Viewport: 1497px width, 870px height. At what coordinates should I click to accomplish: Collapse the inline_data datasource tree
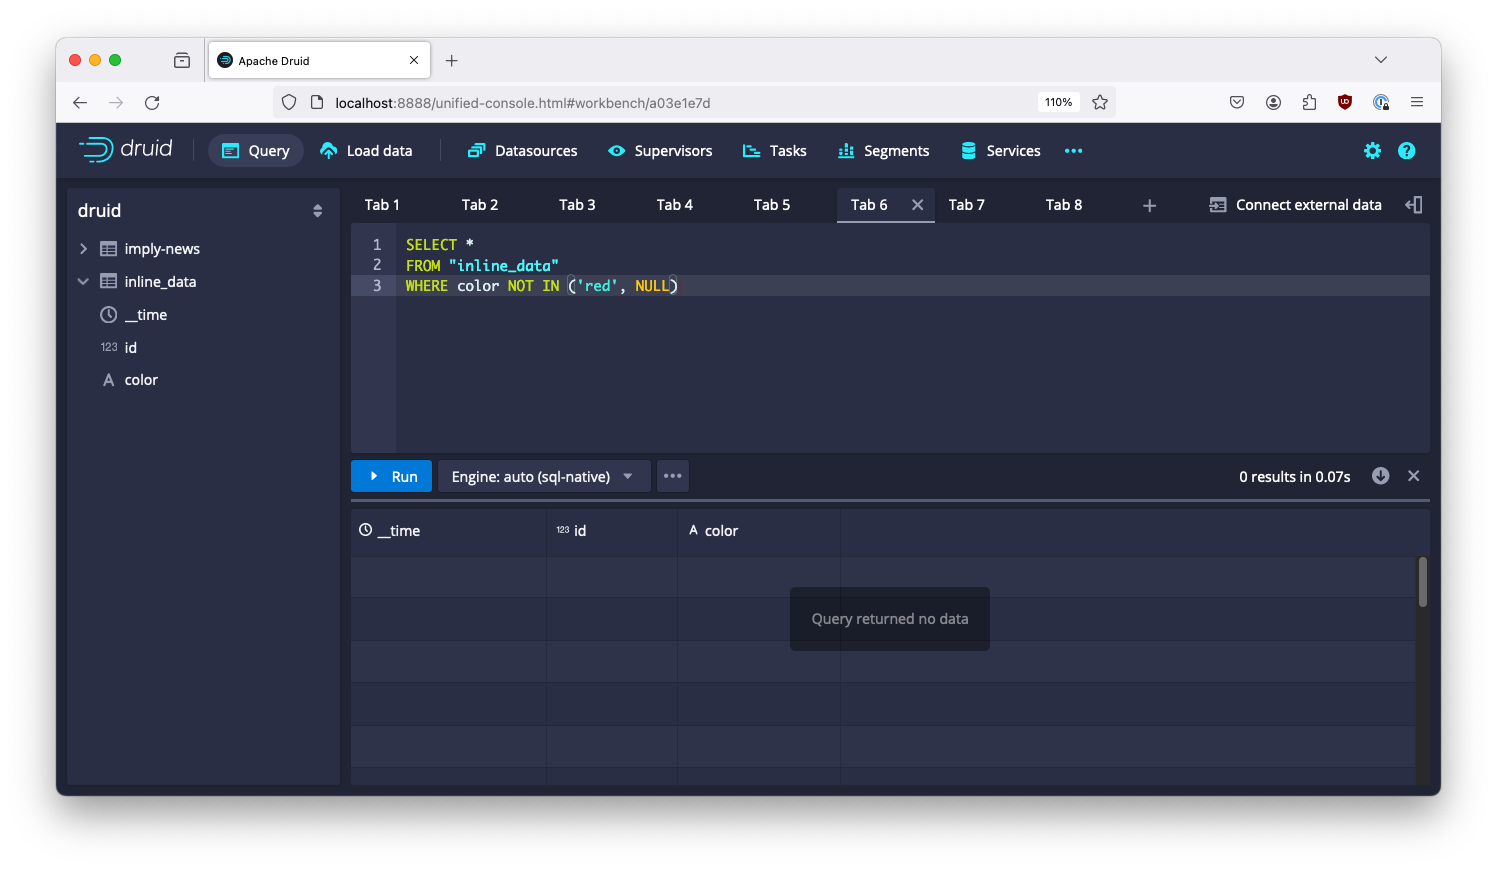(x=83, y=281)
